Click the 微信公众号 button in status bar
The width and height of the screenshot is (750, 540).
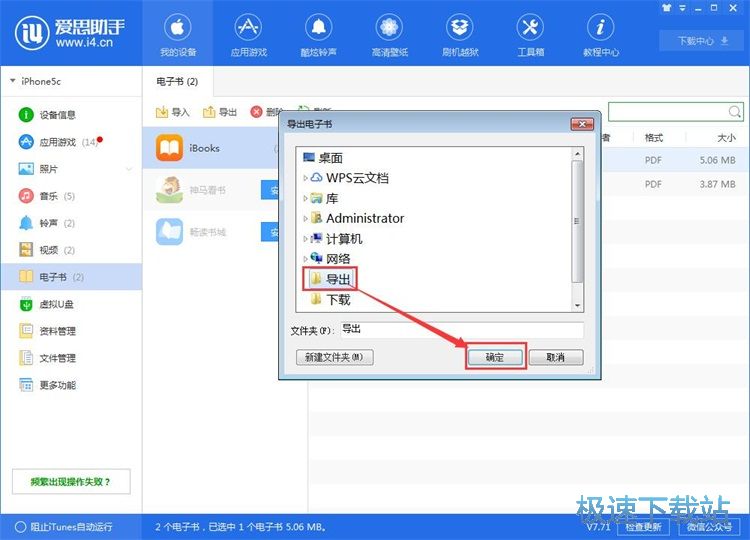[x=710, y=527]
